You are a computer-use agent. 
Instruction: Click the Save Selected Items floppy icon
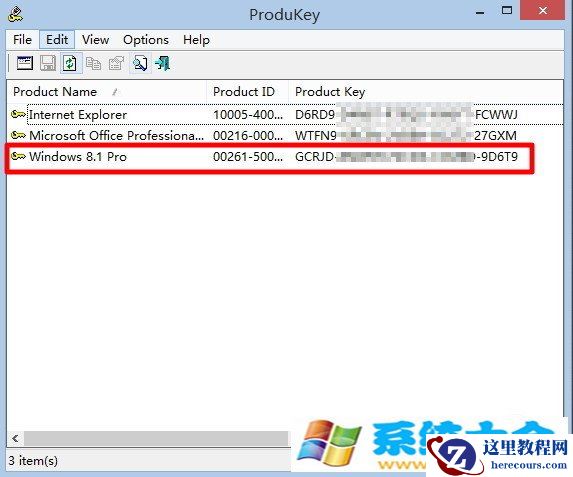[48, 63]
